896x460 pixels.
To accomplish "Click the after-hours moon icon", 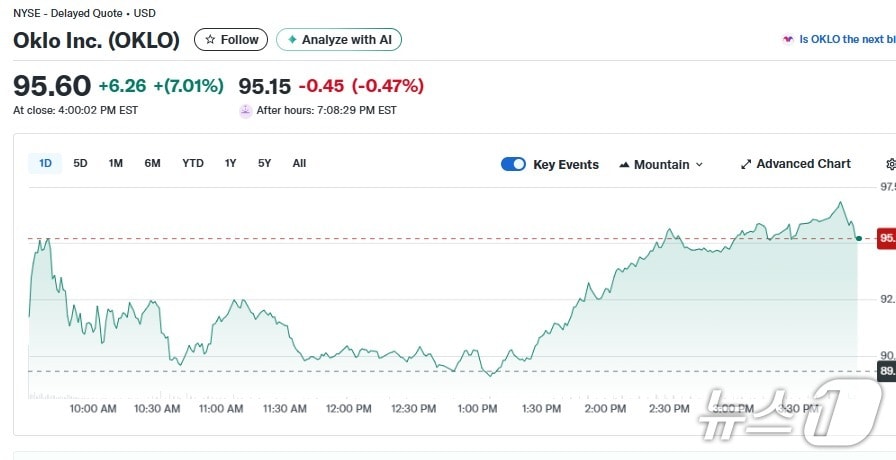I will tap(245, 110).
